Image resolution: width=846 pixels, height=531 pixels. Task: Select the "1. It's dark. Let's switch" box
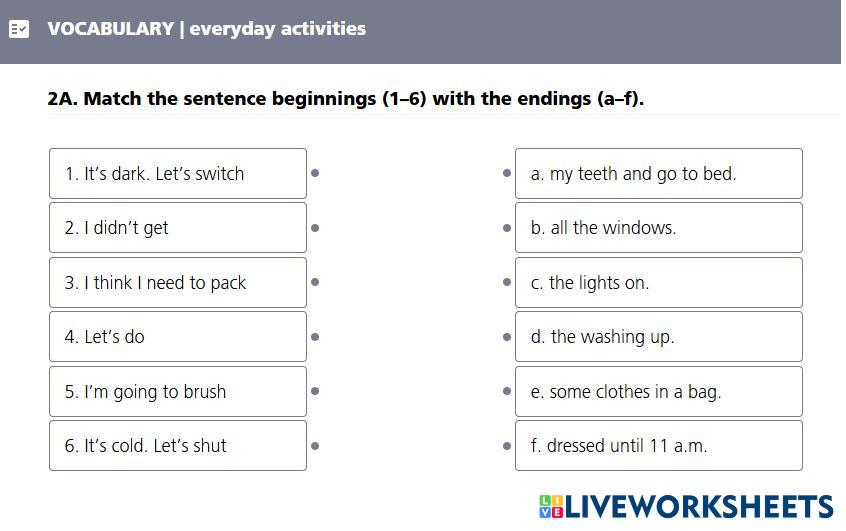click(178, 174)
